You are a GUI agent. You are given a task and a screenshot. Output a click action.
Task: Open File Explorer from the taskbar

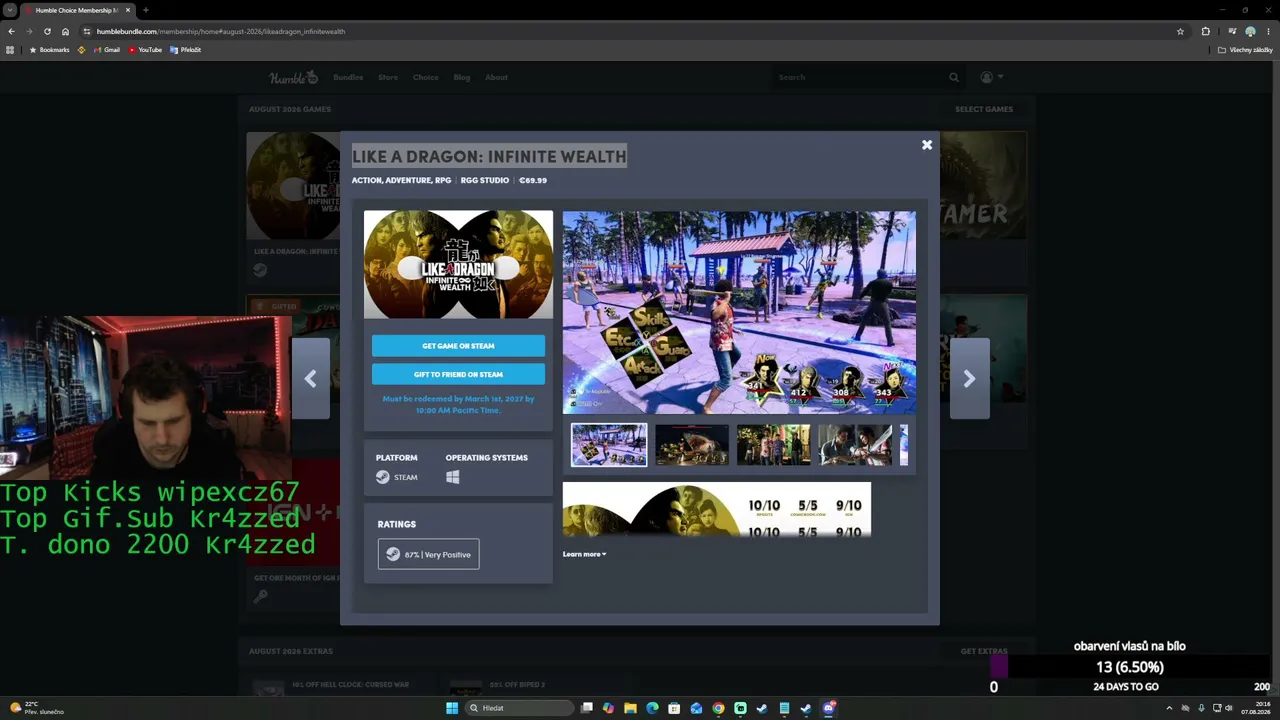[630, 708]
